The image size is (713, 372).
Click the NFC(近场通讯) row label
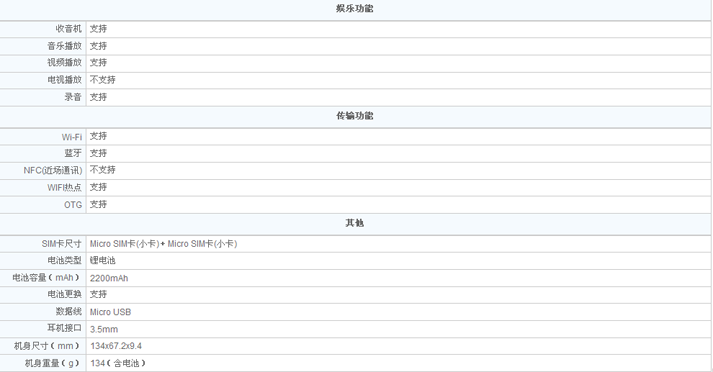click(53, 171)
